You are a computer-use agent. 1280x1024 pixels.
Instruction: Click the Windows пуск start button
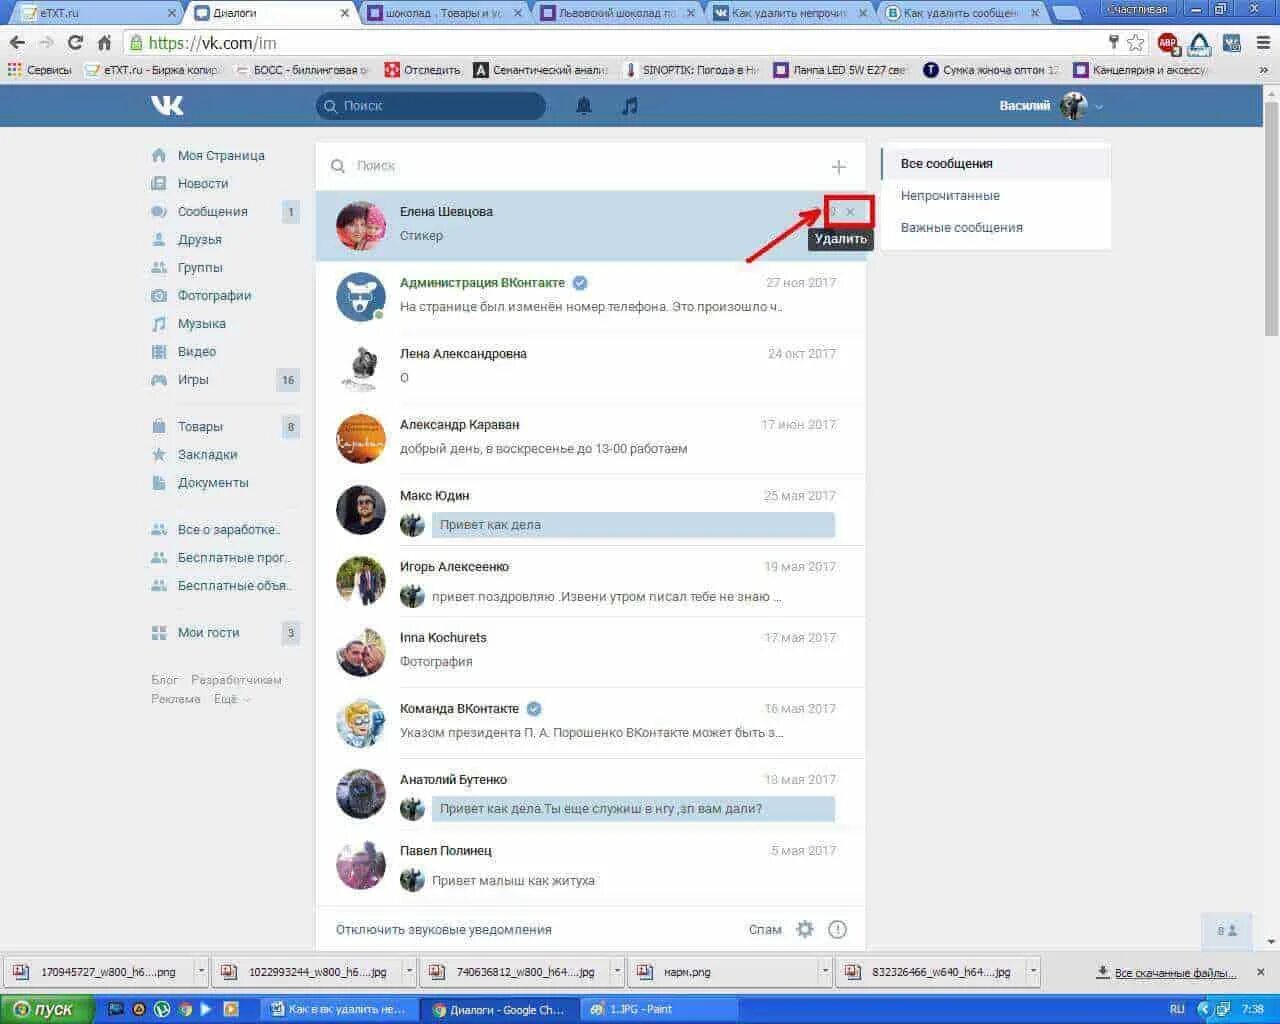[x=47, y=1009]
